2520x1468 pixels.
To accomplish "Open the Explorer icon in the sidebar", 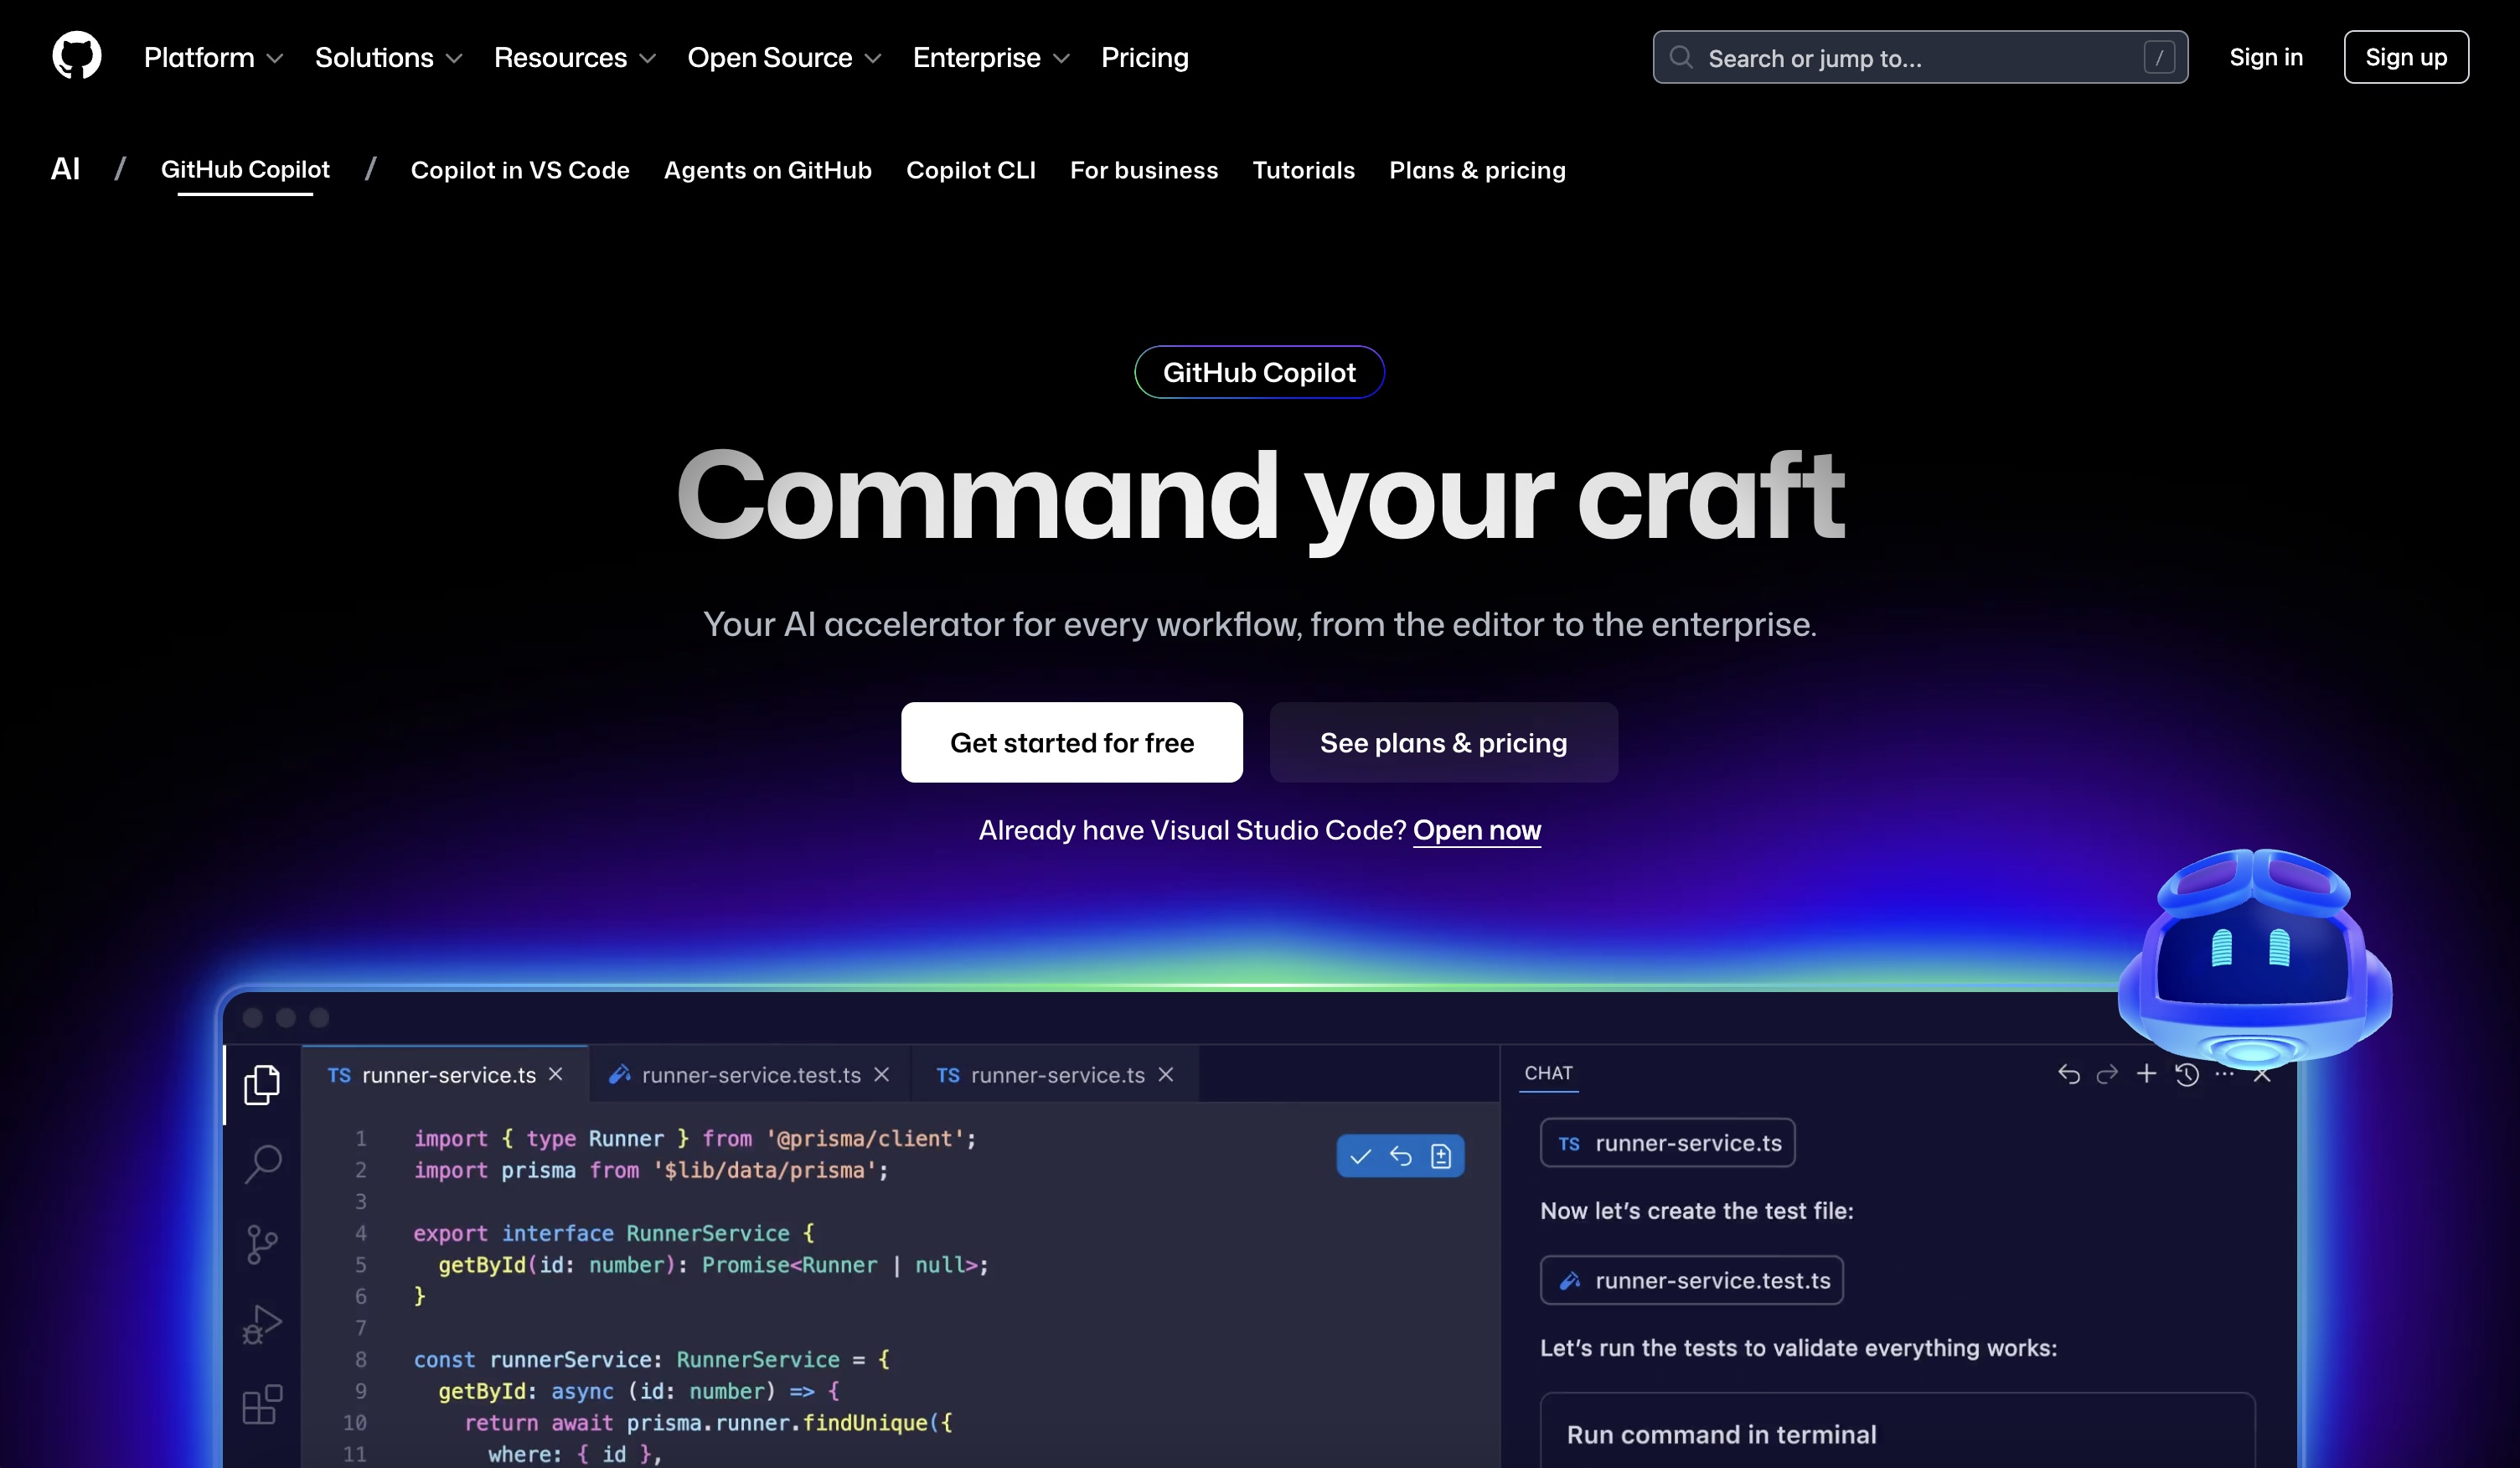I will pos(261,1084).
